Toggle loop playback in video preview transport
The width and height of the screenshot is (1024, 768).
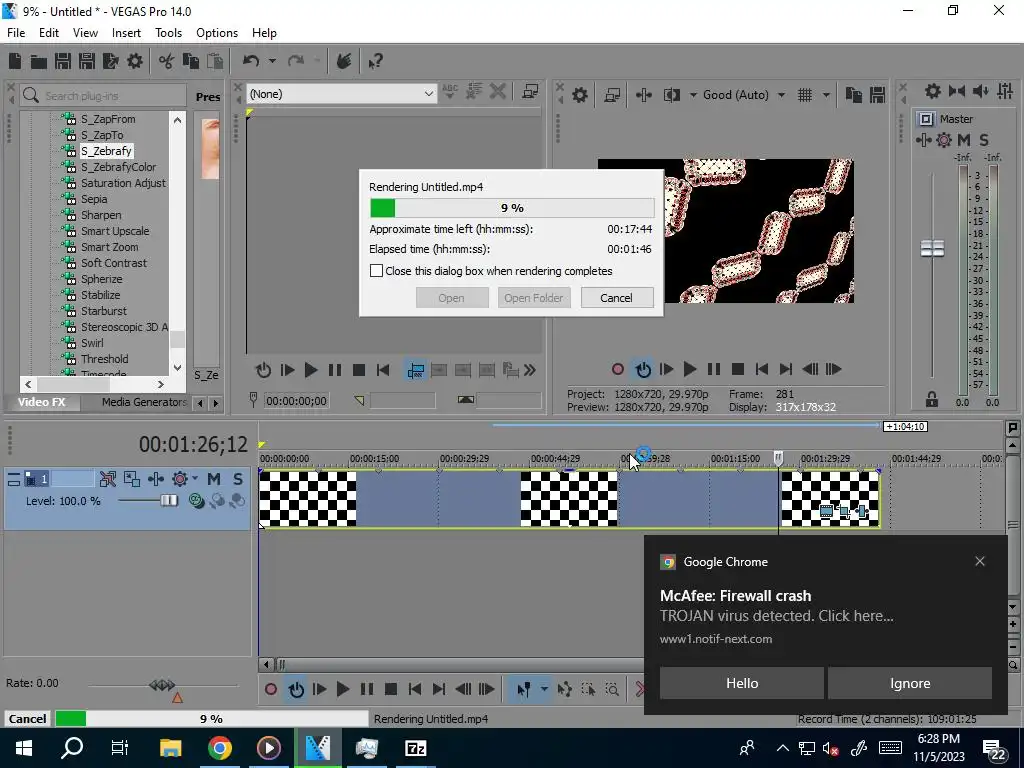coord(643,369)
